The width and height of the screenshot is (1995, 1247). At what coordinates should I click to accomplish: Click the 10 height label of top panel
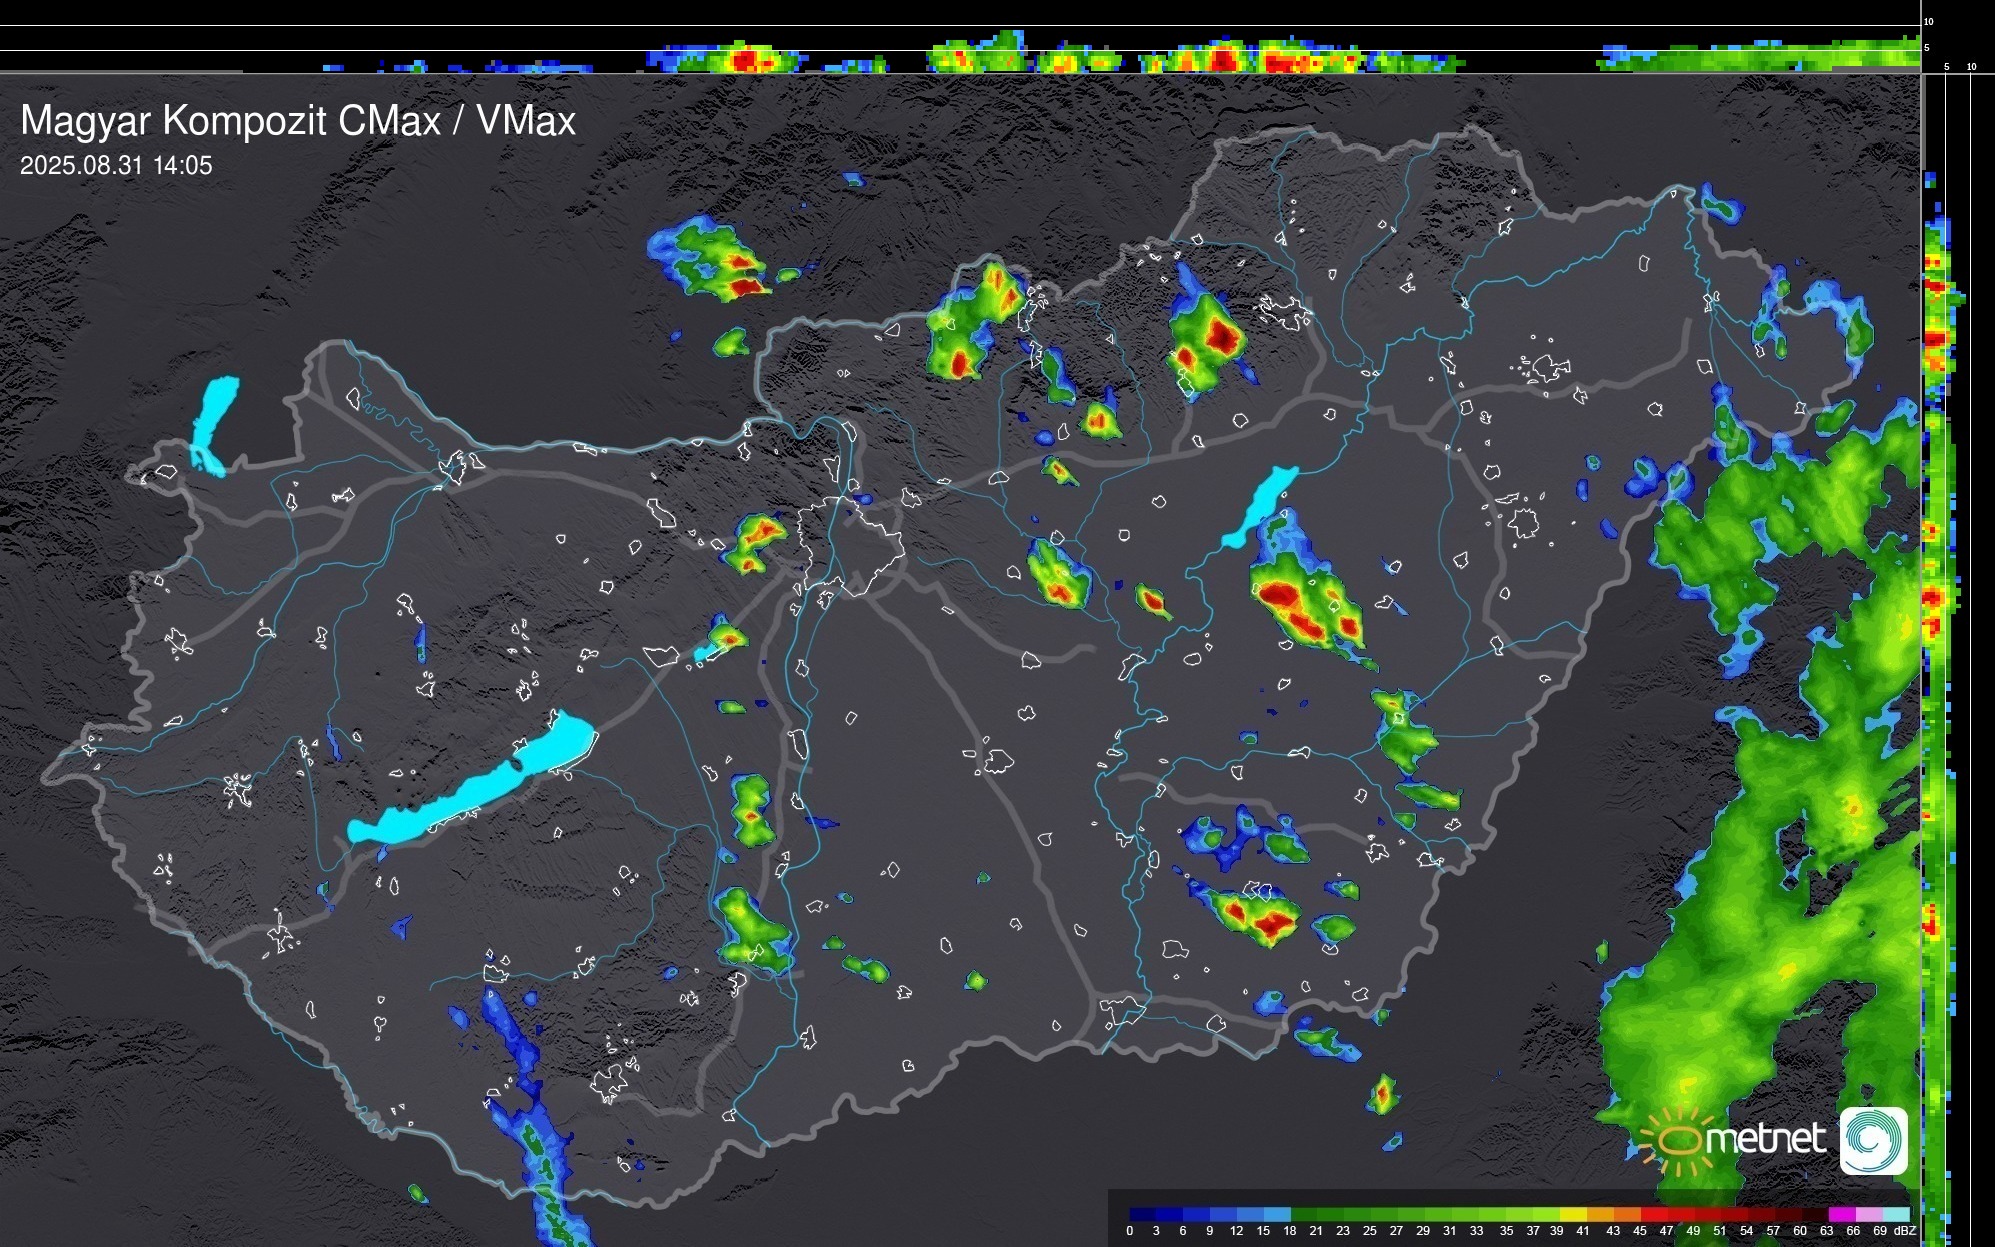1929,22
